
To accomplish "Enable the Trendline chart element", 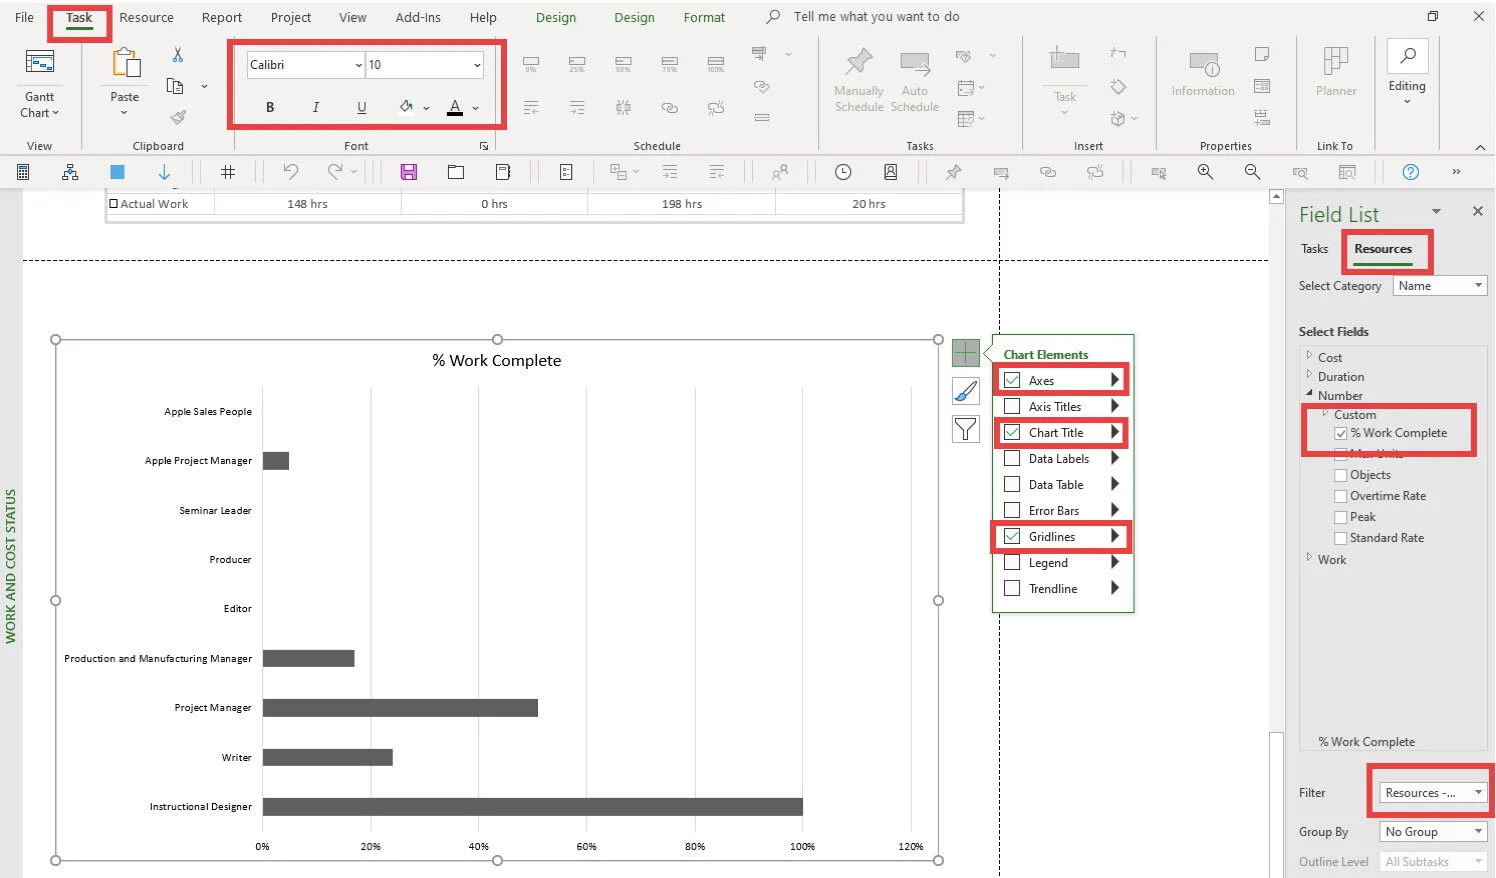I will coord(1012,588).
